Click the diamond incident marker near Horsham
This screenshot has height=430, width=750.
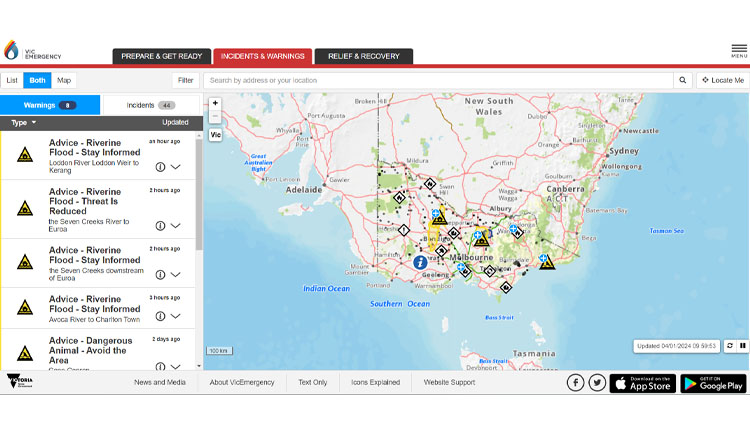(404, 230)
